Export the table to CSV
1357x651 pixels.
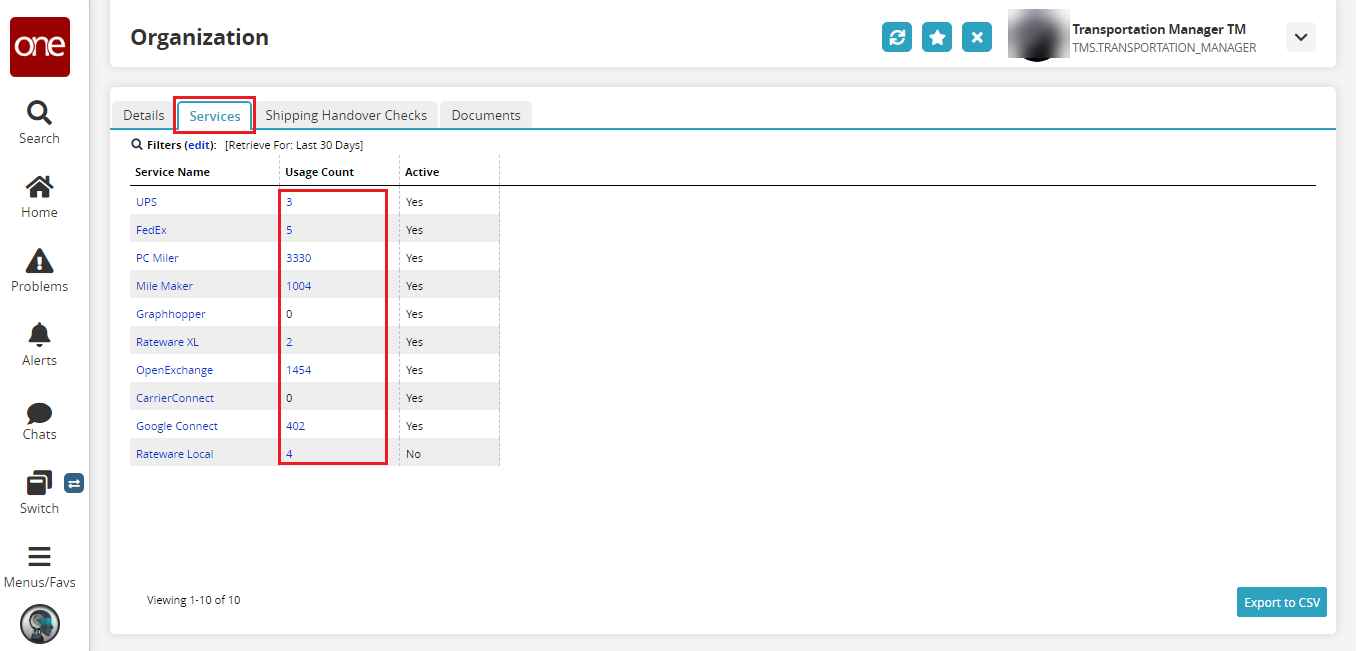point(1282,602)
